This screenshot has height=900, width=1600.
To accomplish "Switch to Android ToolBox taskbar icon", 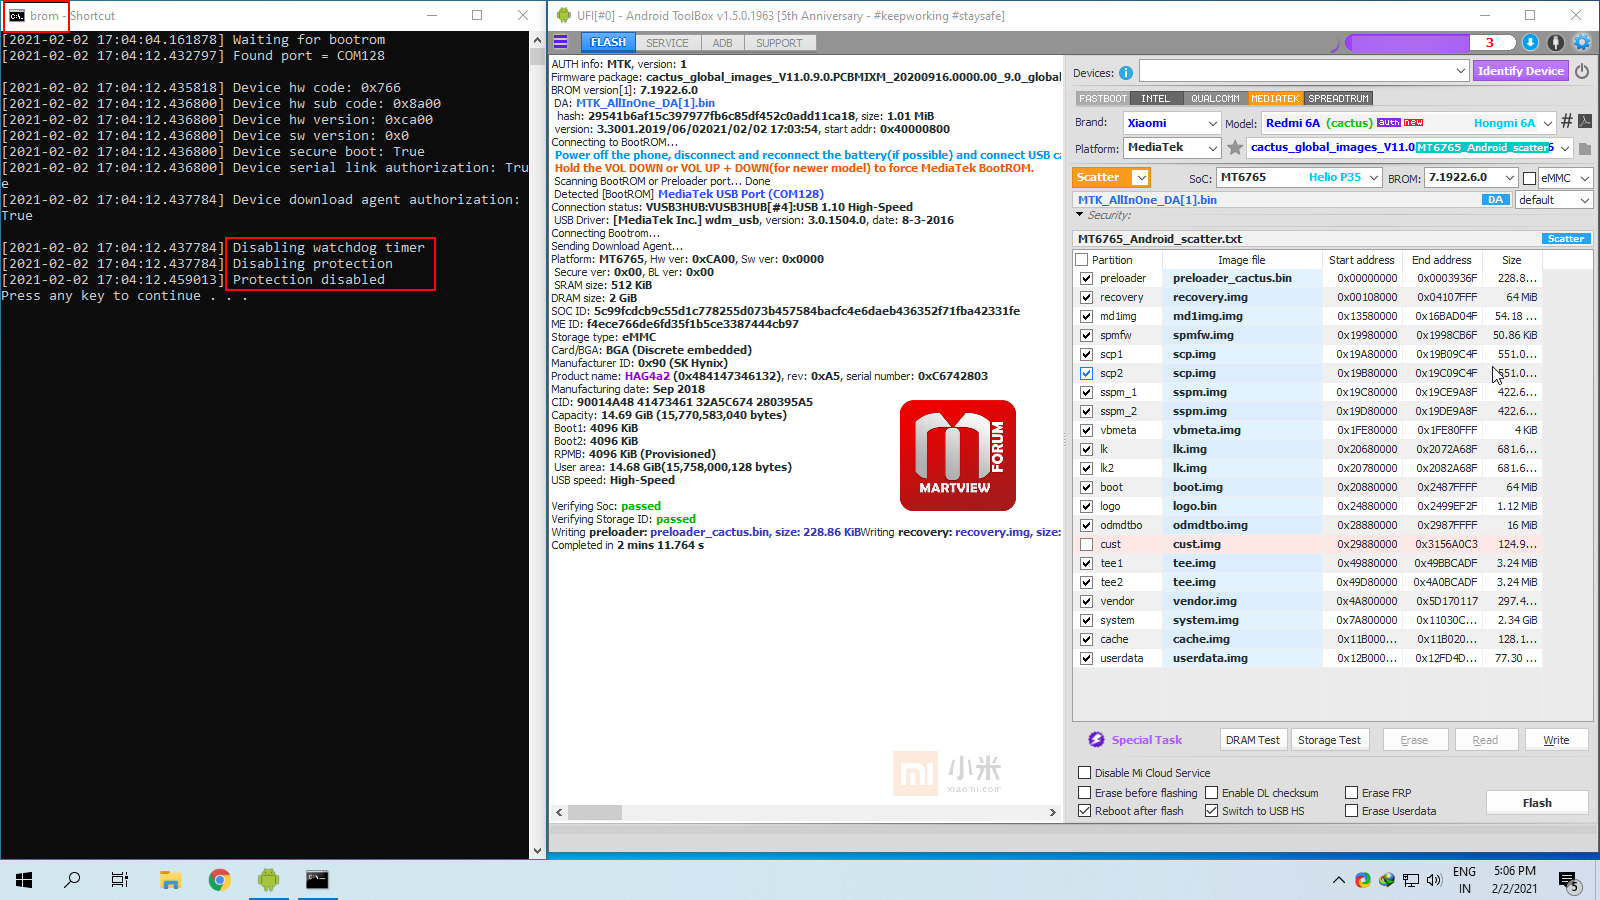I will click(x=268, y=880).
